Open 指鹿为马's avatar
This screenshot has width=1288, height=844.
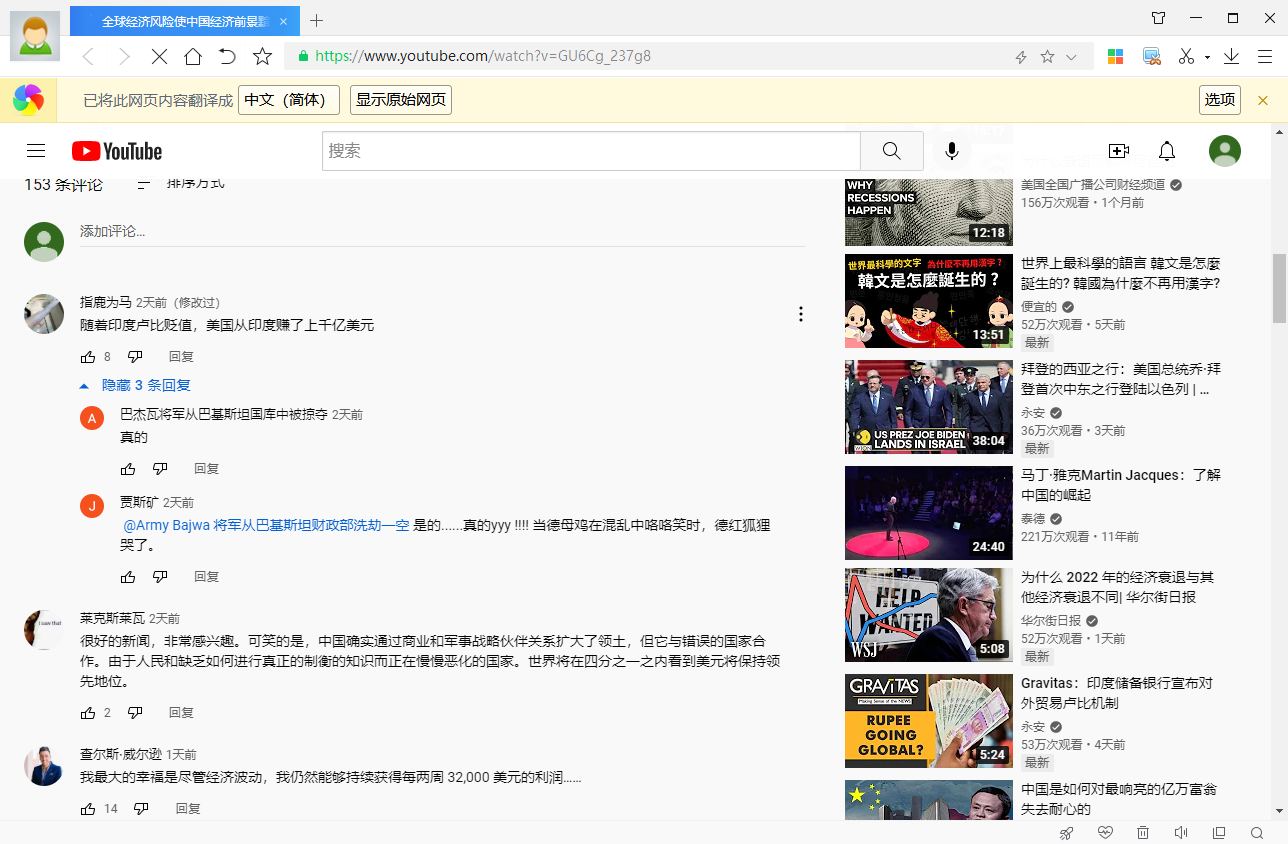click(x=44, y=314)
